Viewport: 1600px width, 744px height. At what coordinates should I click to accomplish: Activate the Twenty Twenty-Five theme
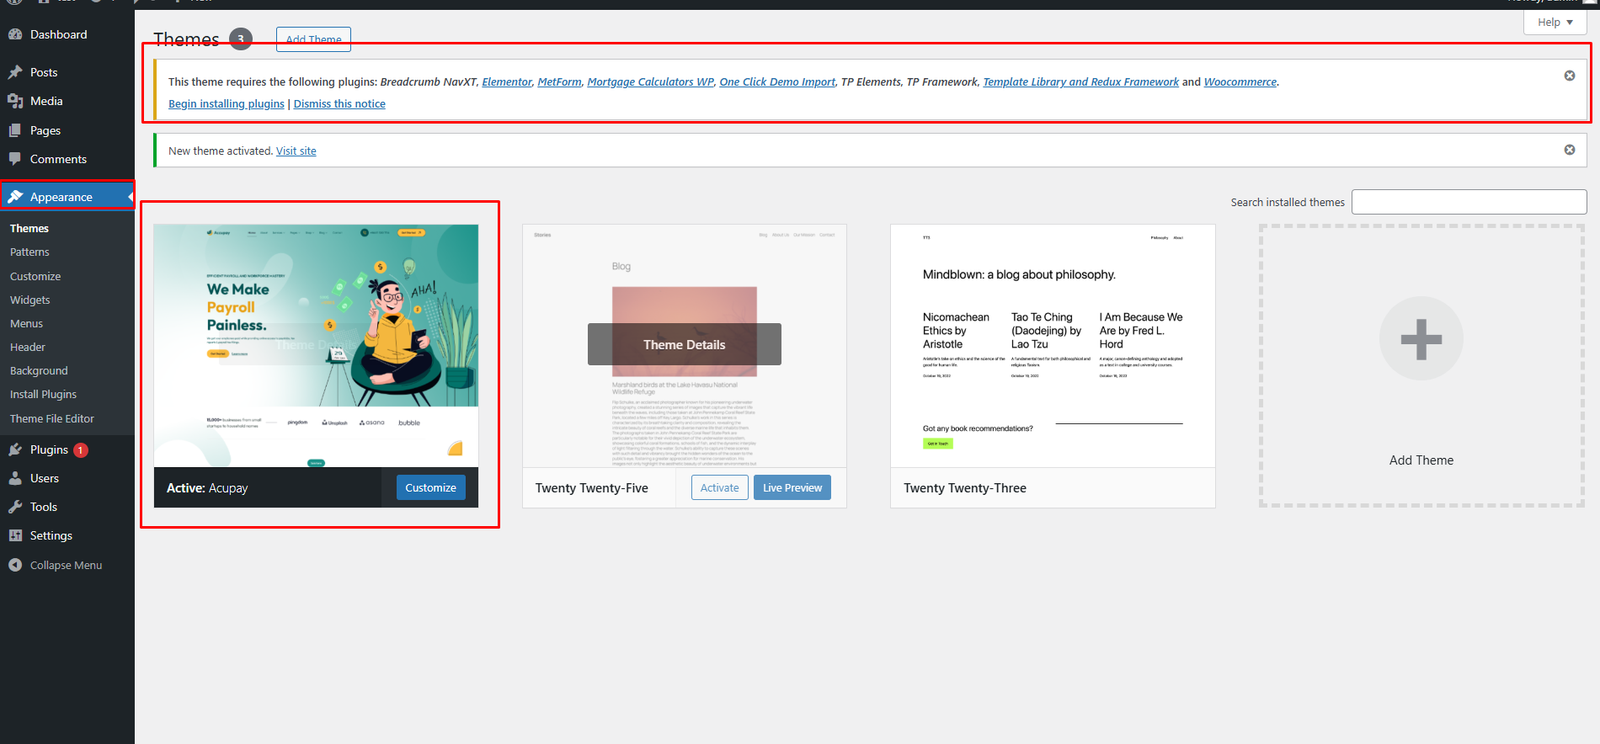pos(719,488)
